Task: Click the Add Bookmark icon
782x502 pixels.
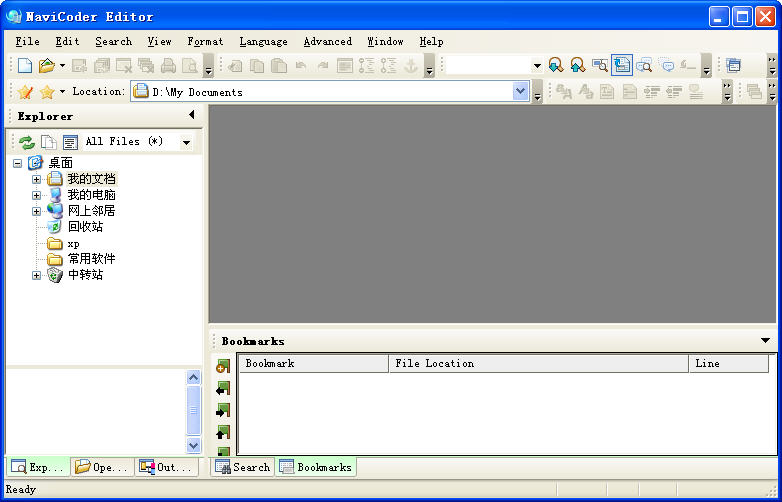Action: tap(223, 366)
